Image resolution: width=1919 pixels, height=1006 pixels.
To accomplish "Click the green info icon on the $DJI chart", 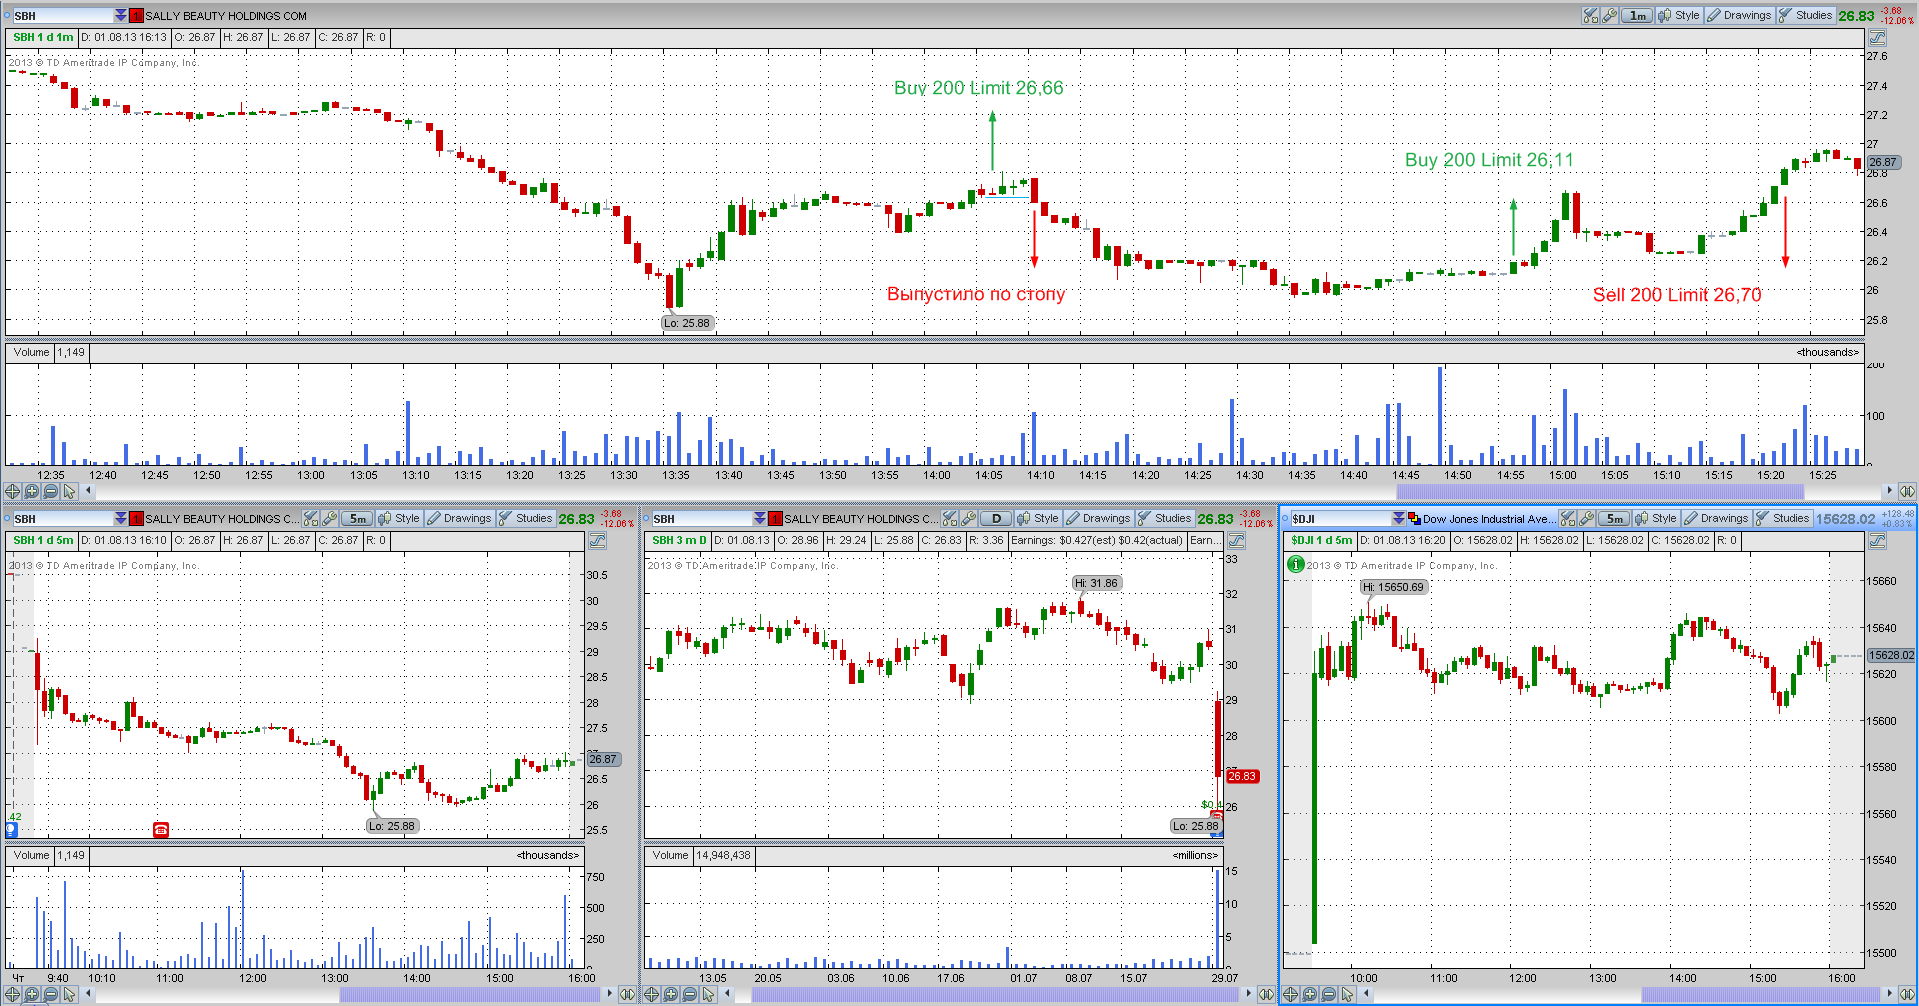I will click(x=1296, y=564).
